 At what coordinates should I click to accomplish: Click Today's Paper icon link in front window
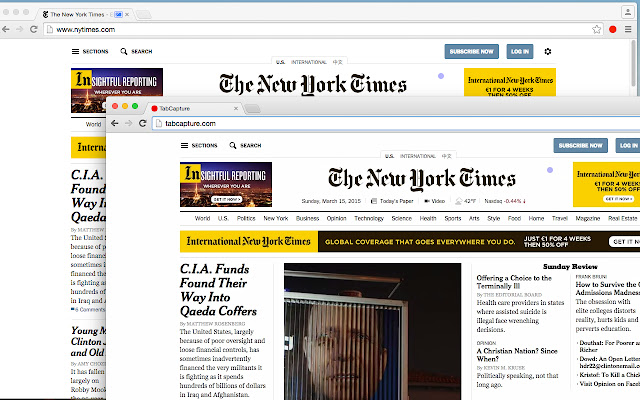[x=392, y=201]
